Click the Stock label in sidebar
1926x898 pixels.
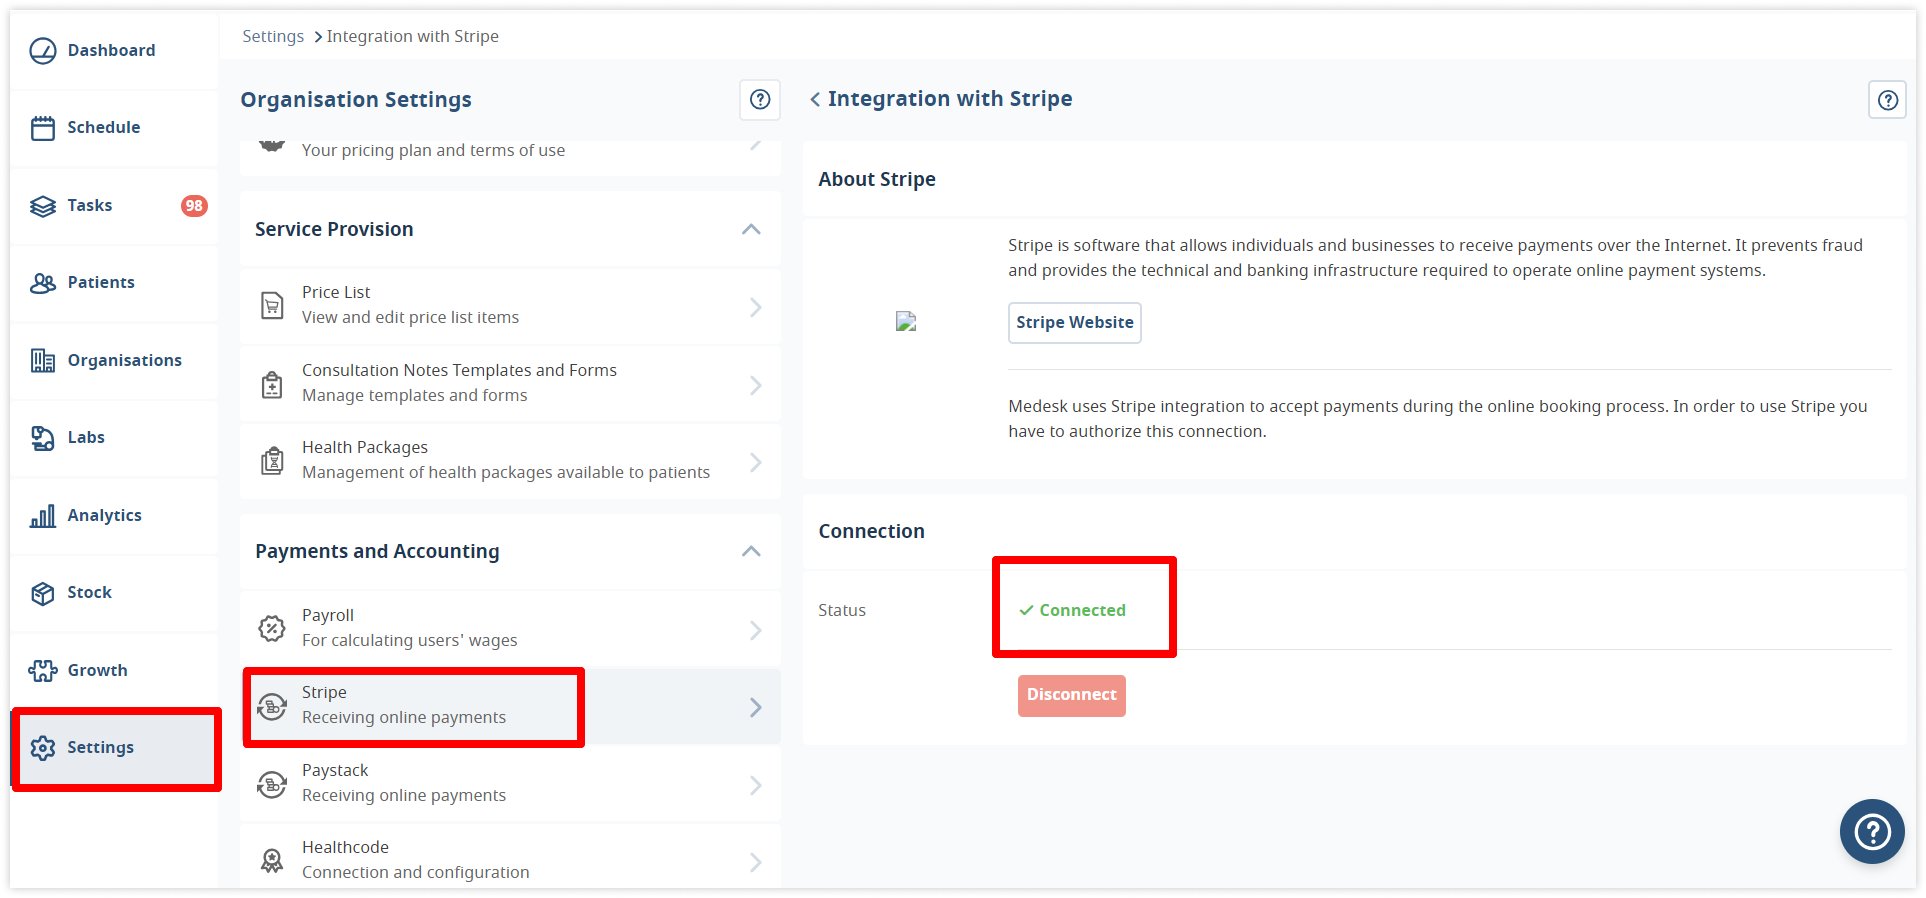pyautogui.click(x=90, y=593)
